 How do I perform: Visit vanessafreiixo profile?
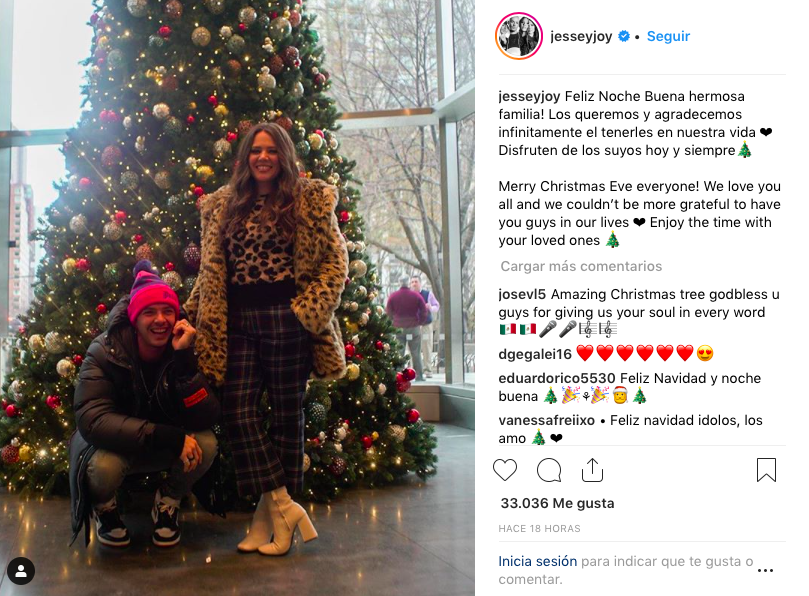coord(546,420)
